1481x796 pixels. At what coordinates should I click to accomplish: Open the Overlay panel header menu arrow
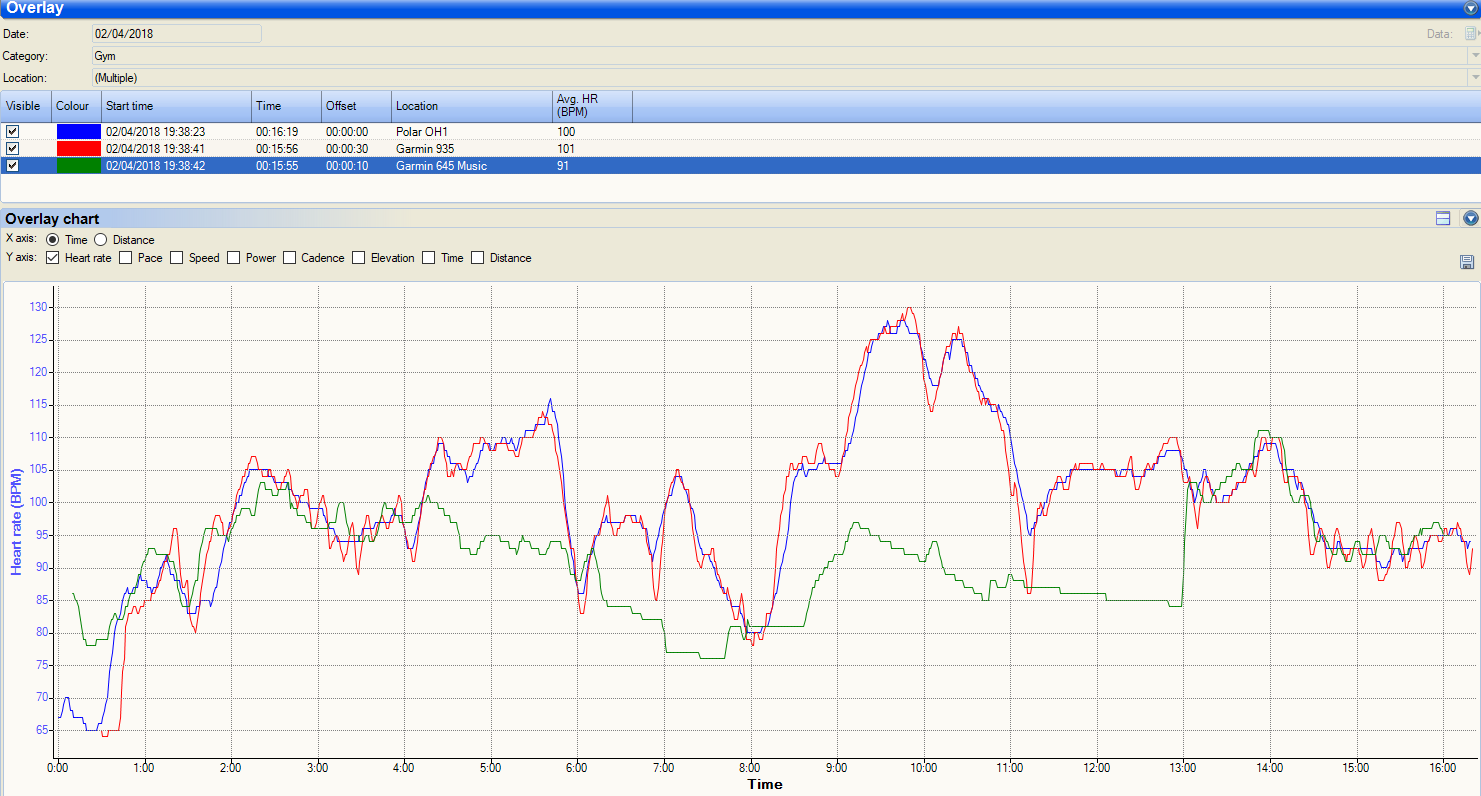pyautogui.click(x=1470, y=8)
